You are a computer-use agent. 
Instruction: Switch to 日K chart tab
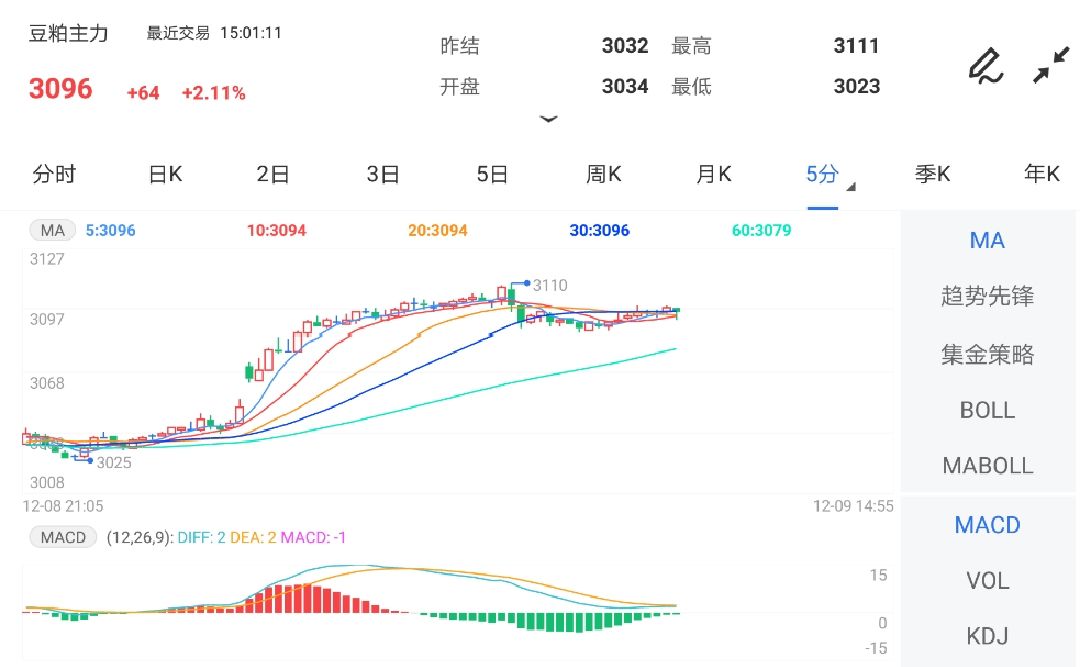165,174
